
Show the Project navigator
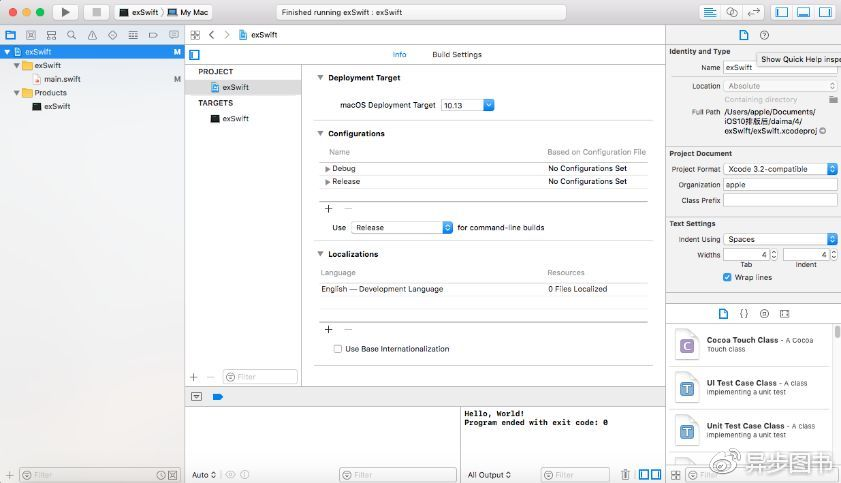(10, 35)
